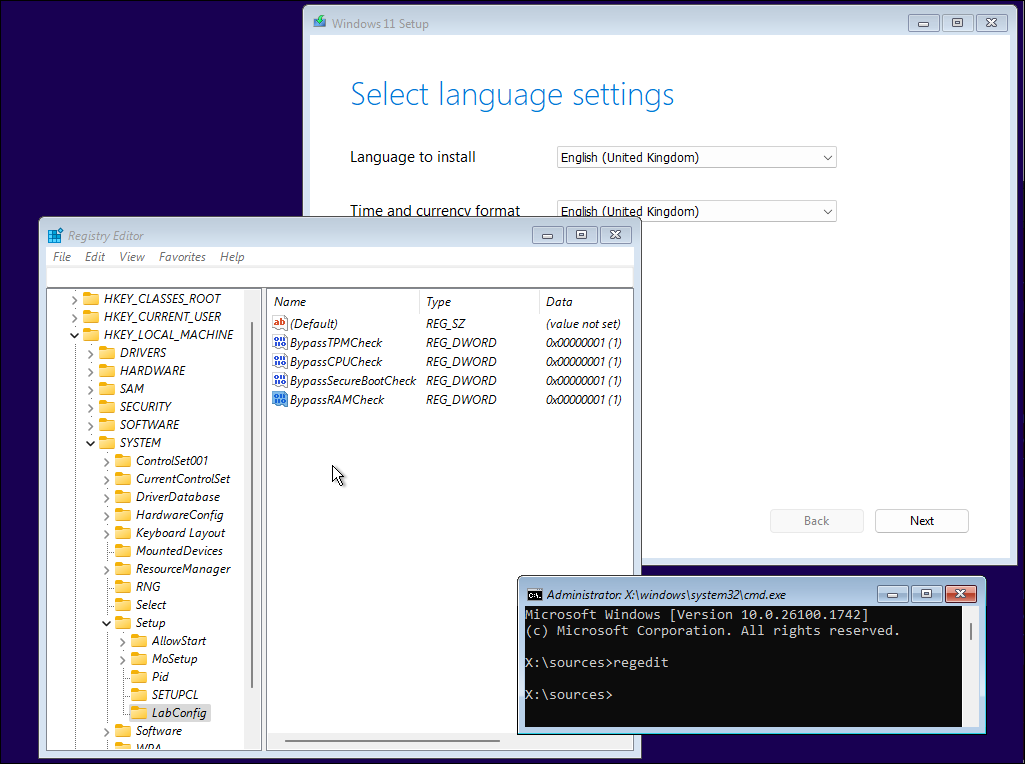Expand the ControlSet001 key
Screen dimensions: 1025x764
(107, 461)
